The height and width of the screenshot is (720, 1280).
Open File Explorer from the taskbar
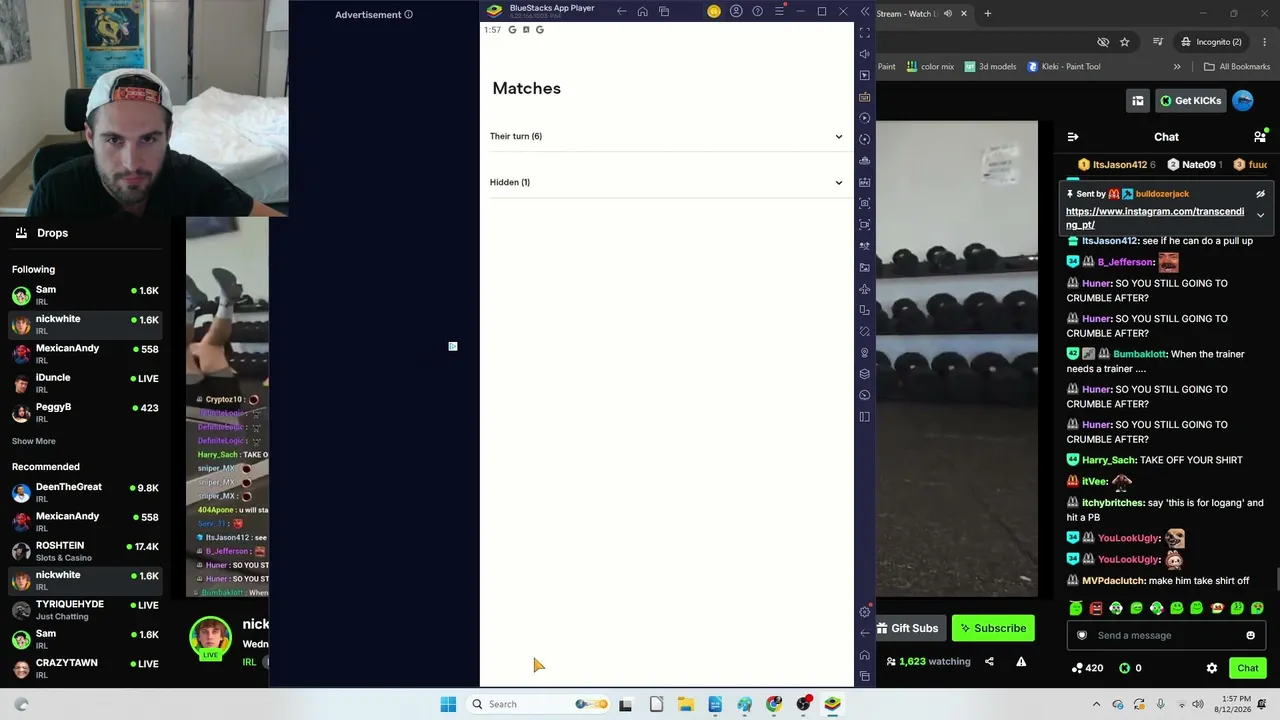coord(685,704)
